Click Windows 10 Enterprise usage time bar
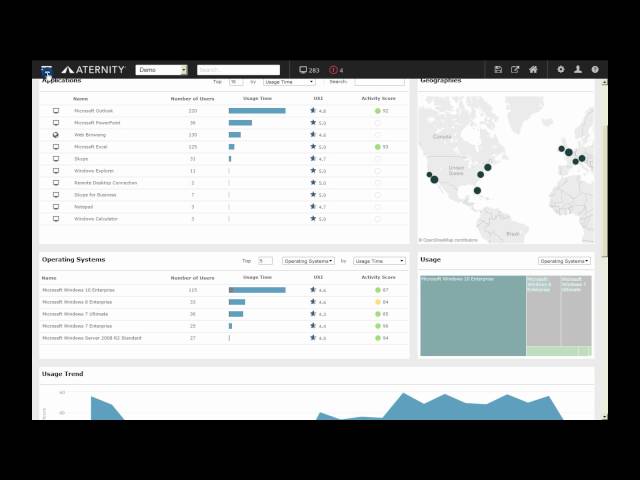This screenshot has height=480, width=640. pos(257,290)
